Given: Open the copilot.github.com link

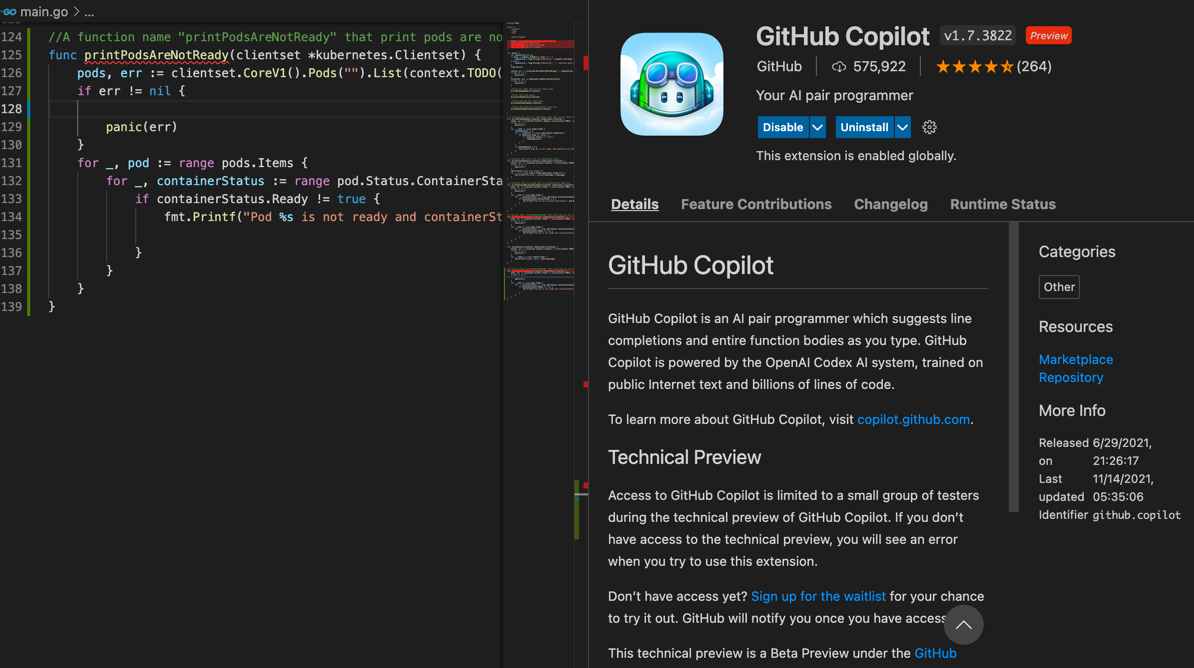Looking at the screenshot, I should tap(913, 420).
